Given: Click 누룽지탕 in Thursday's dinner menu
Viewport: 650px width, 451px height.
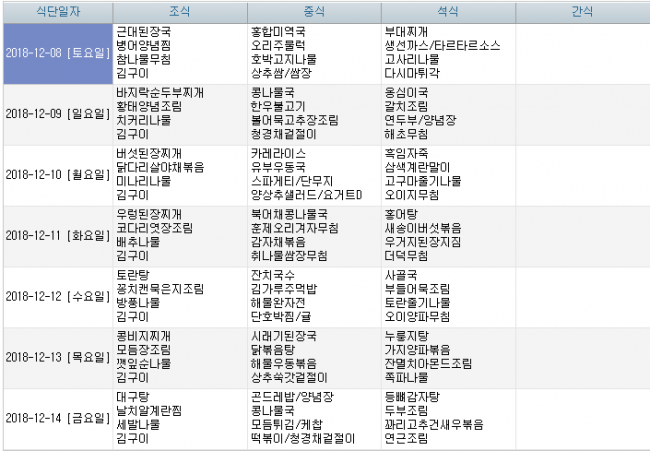Looking at the screenshot, I should 406,335.
